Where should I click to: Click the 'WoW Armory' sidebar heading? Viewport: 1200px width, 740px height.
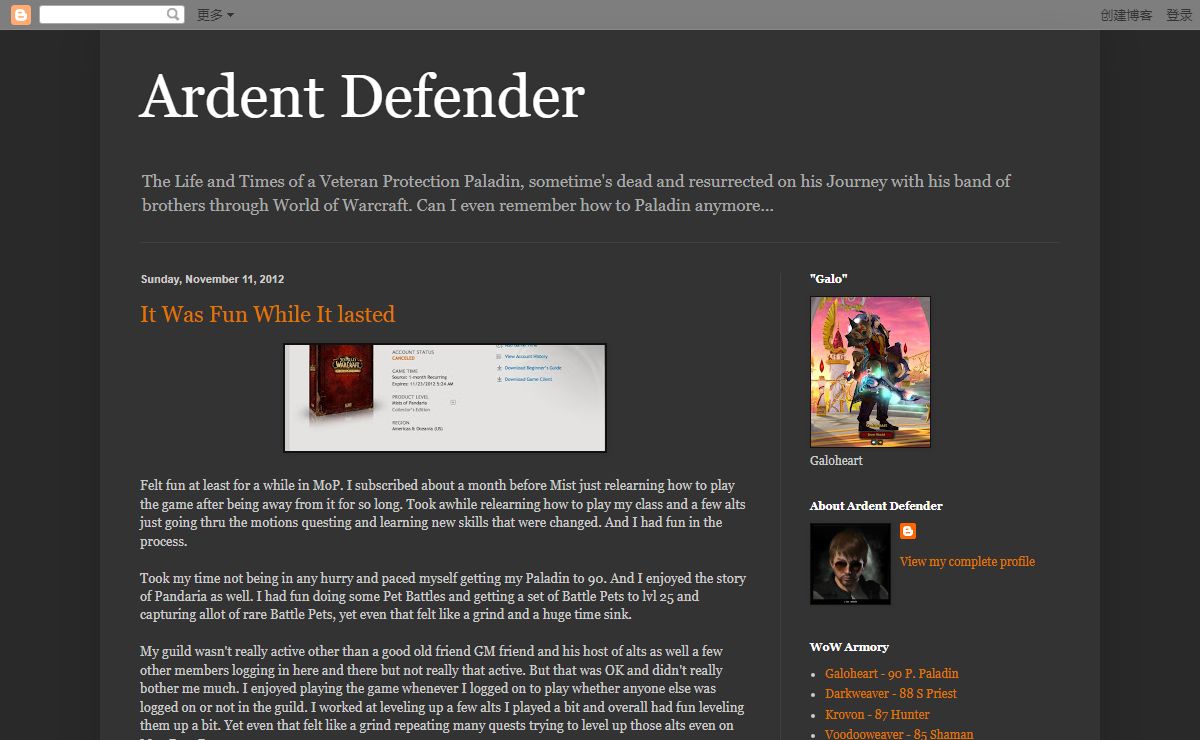coord(849,647)
